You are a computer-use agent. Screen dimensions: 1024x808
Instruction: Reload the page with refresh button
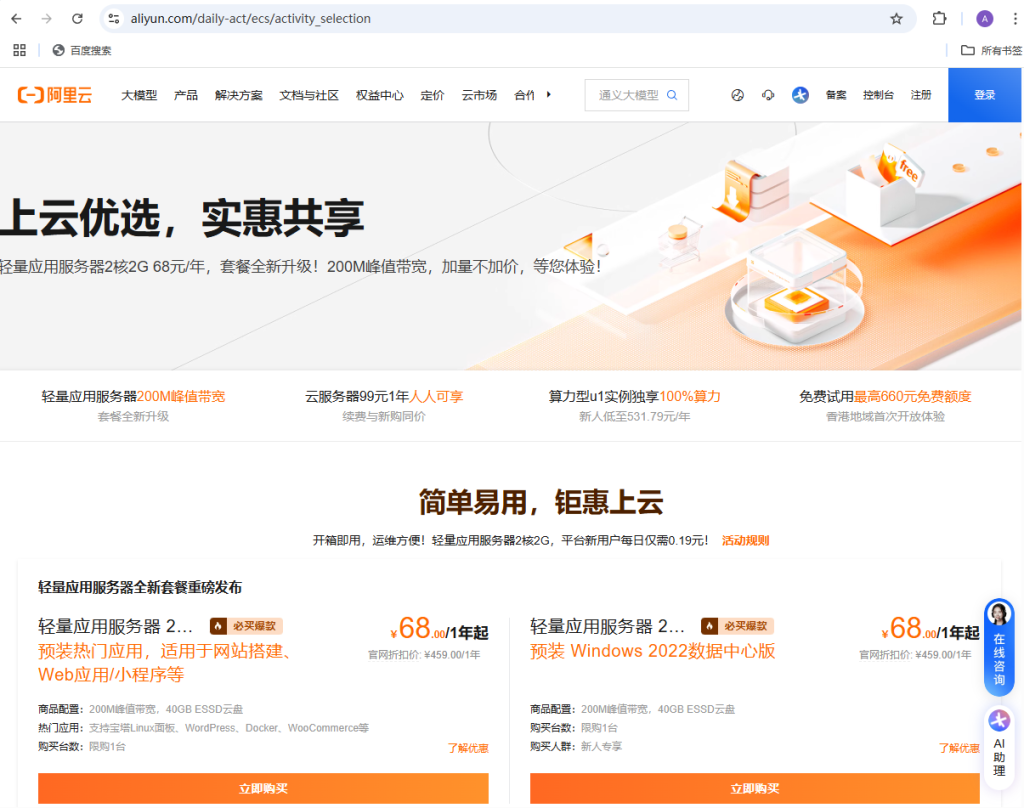click(x=78, y=19)
